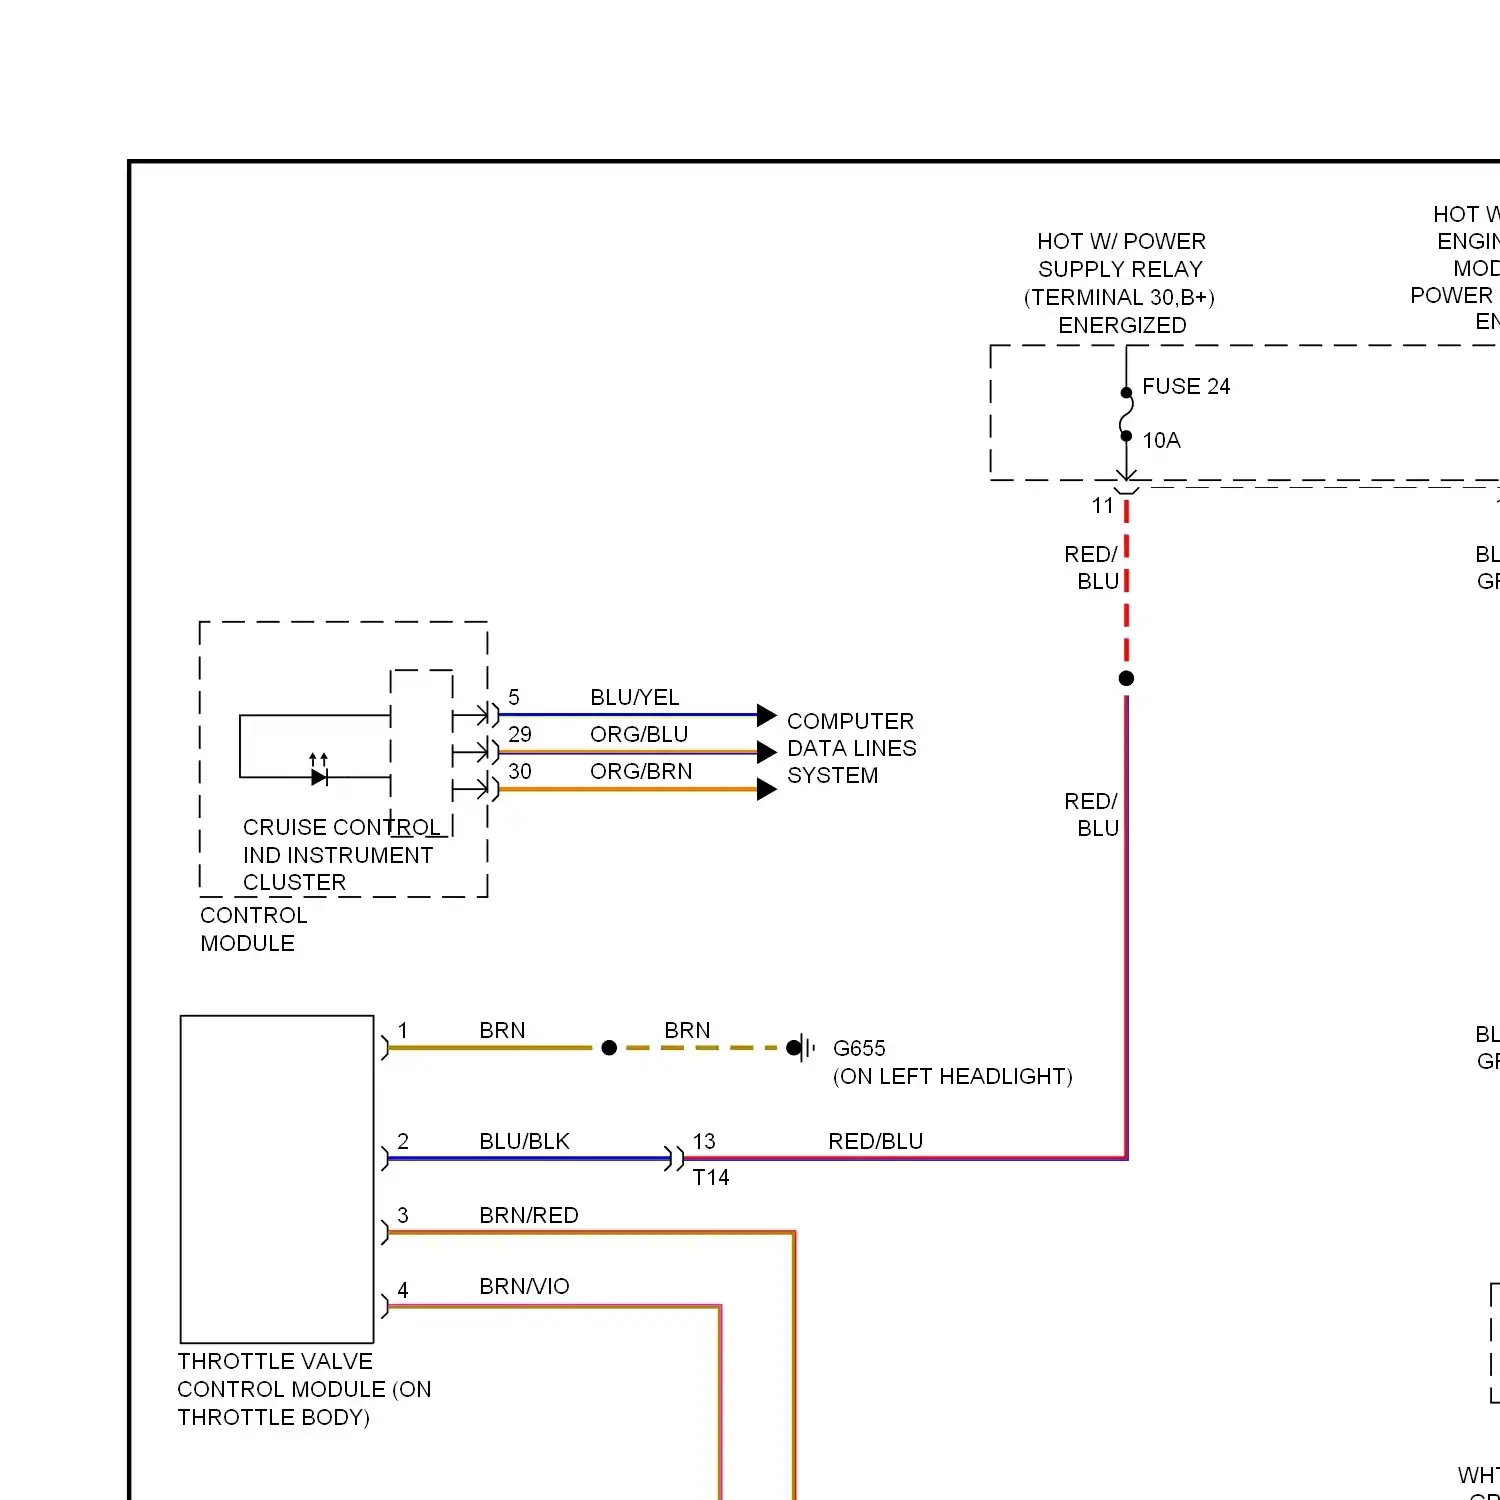Click pin number 11 below the fuse box
This screenshot has width=1500, height=1500.
1102,506
